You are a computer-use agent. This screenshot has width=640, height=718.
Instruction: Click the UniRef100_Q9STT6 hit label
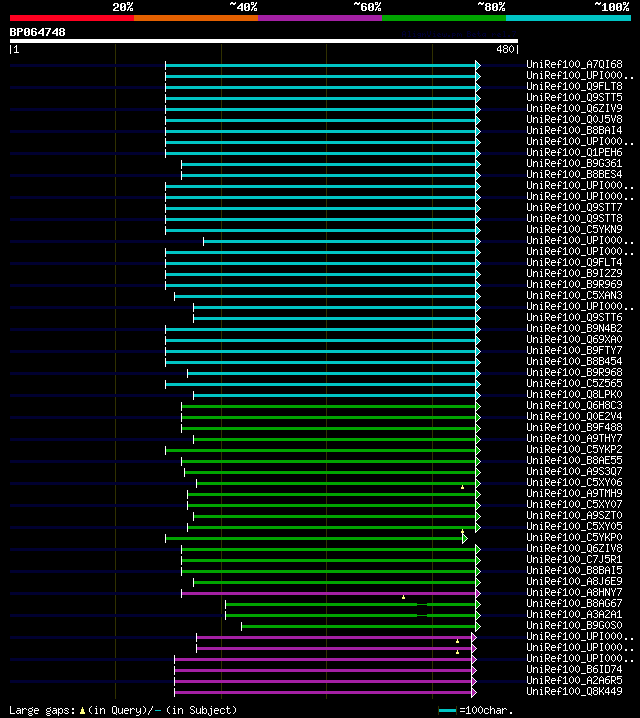(x=574, y=317)
